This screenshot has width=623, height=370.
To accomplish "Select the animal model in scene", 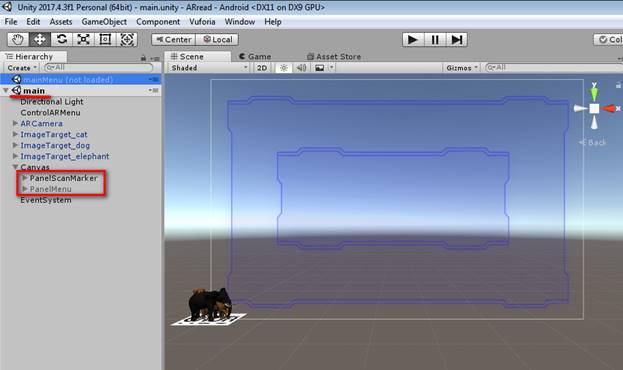I will pyautogui.click(x=210, y=304).
